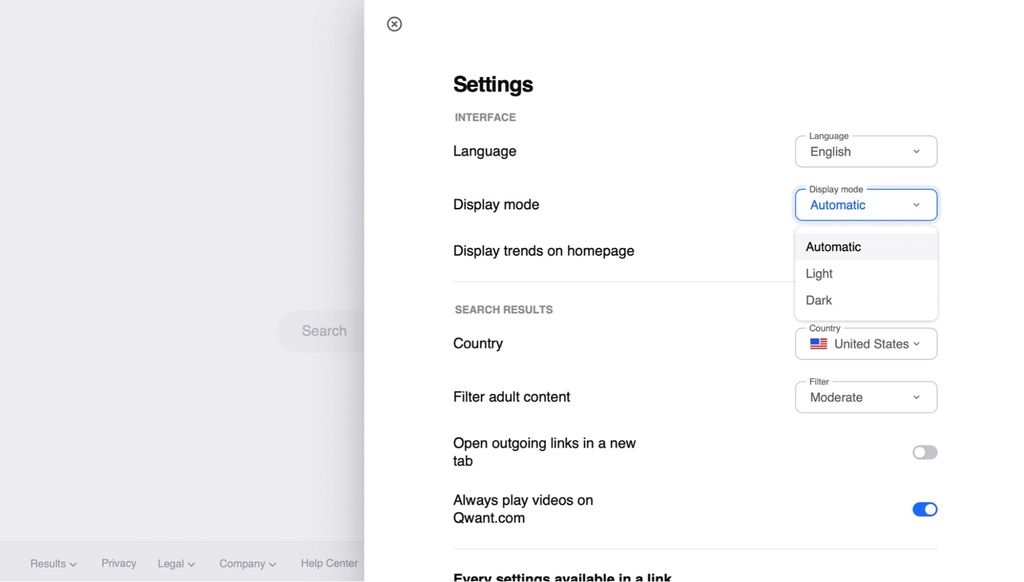Open the Language dropdown
1024x582 pixels.
tap(866, 151)
